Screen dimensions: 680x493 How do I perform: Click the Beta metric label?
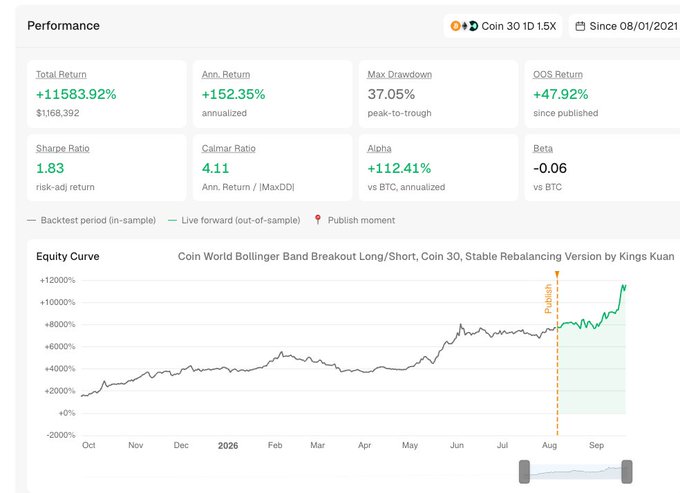pyautogui.click(x=543, y=148)
